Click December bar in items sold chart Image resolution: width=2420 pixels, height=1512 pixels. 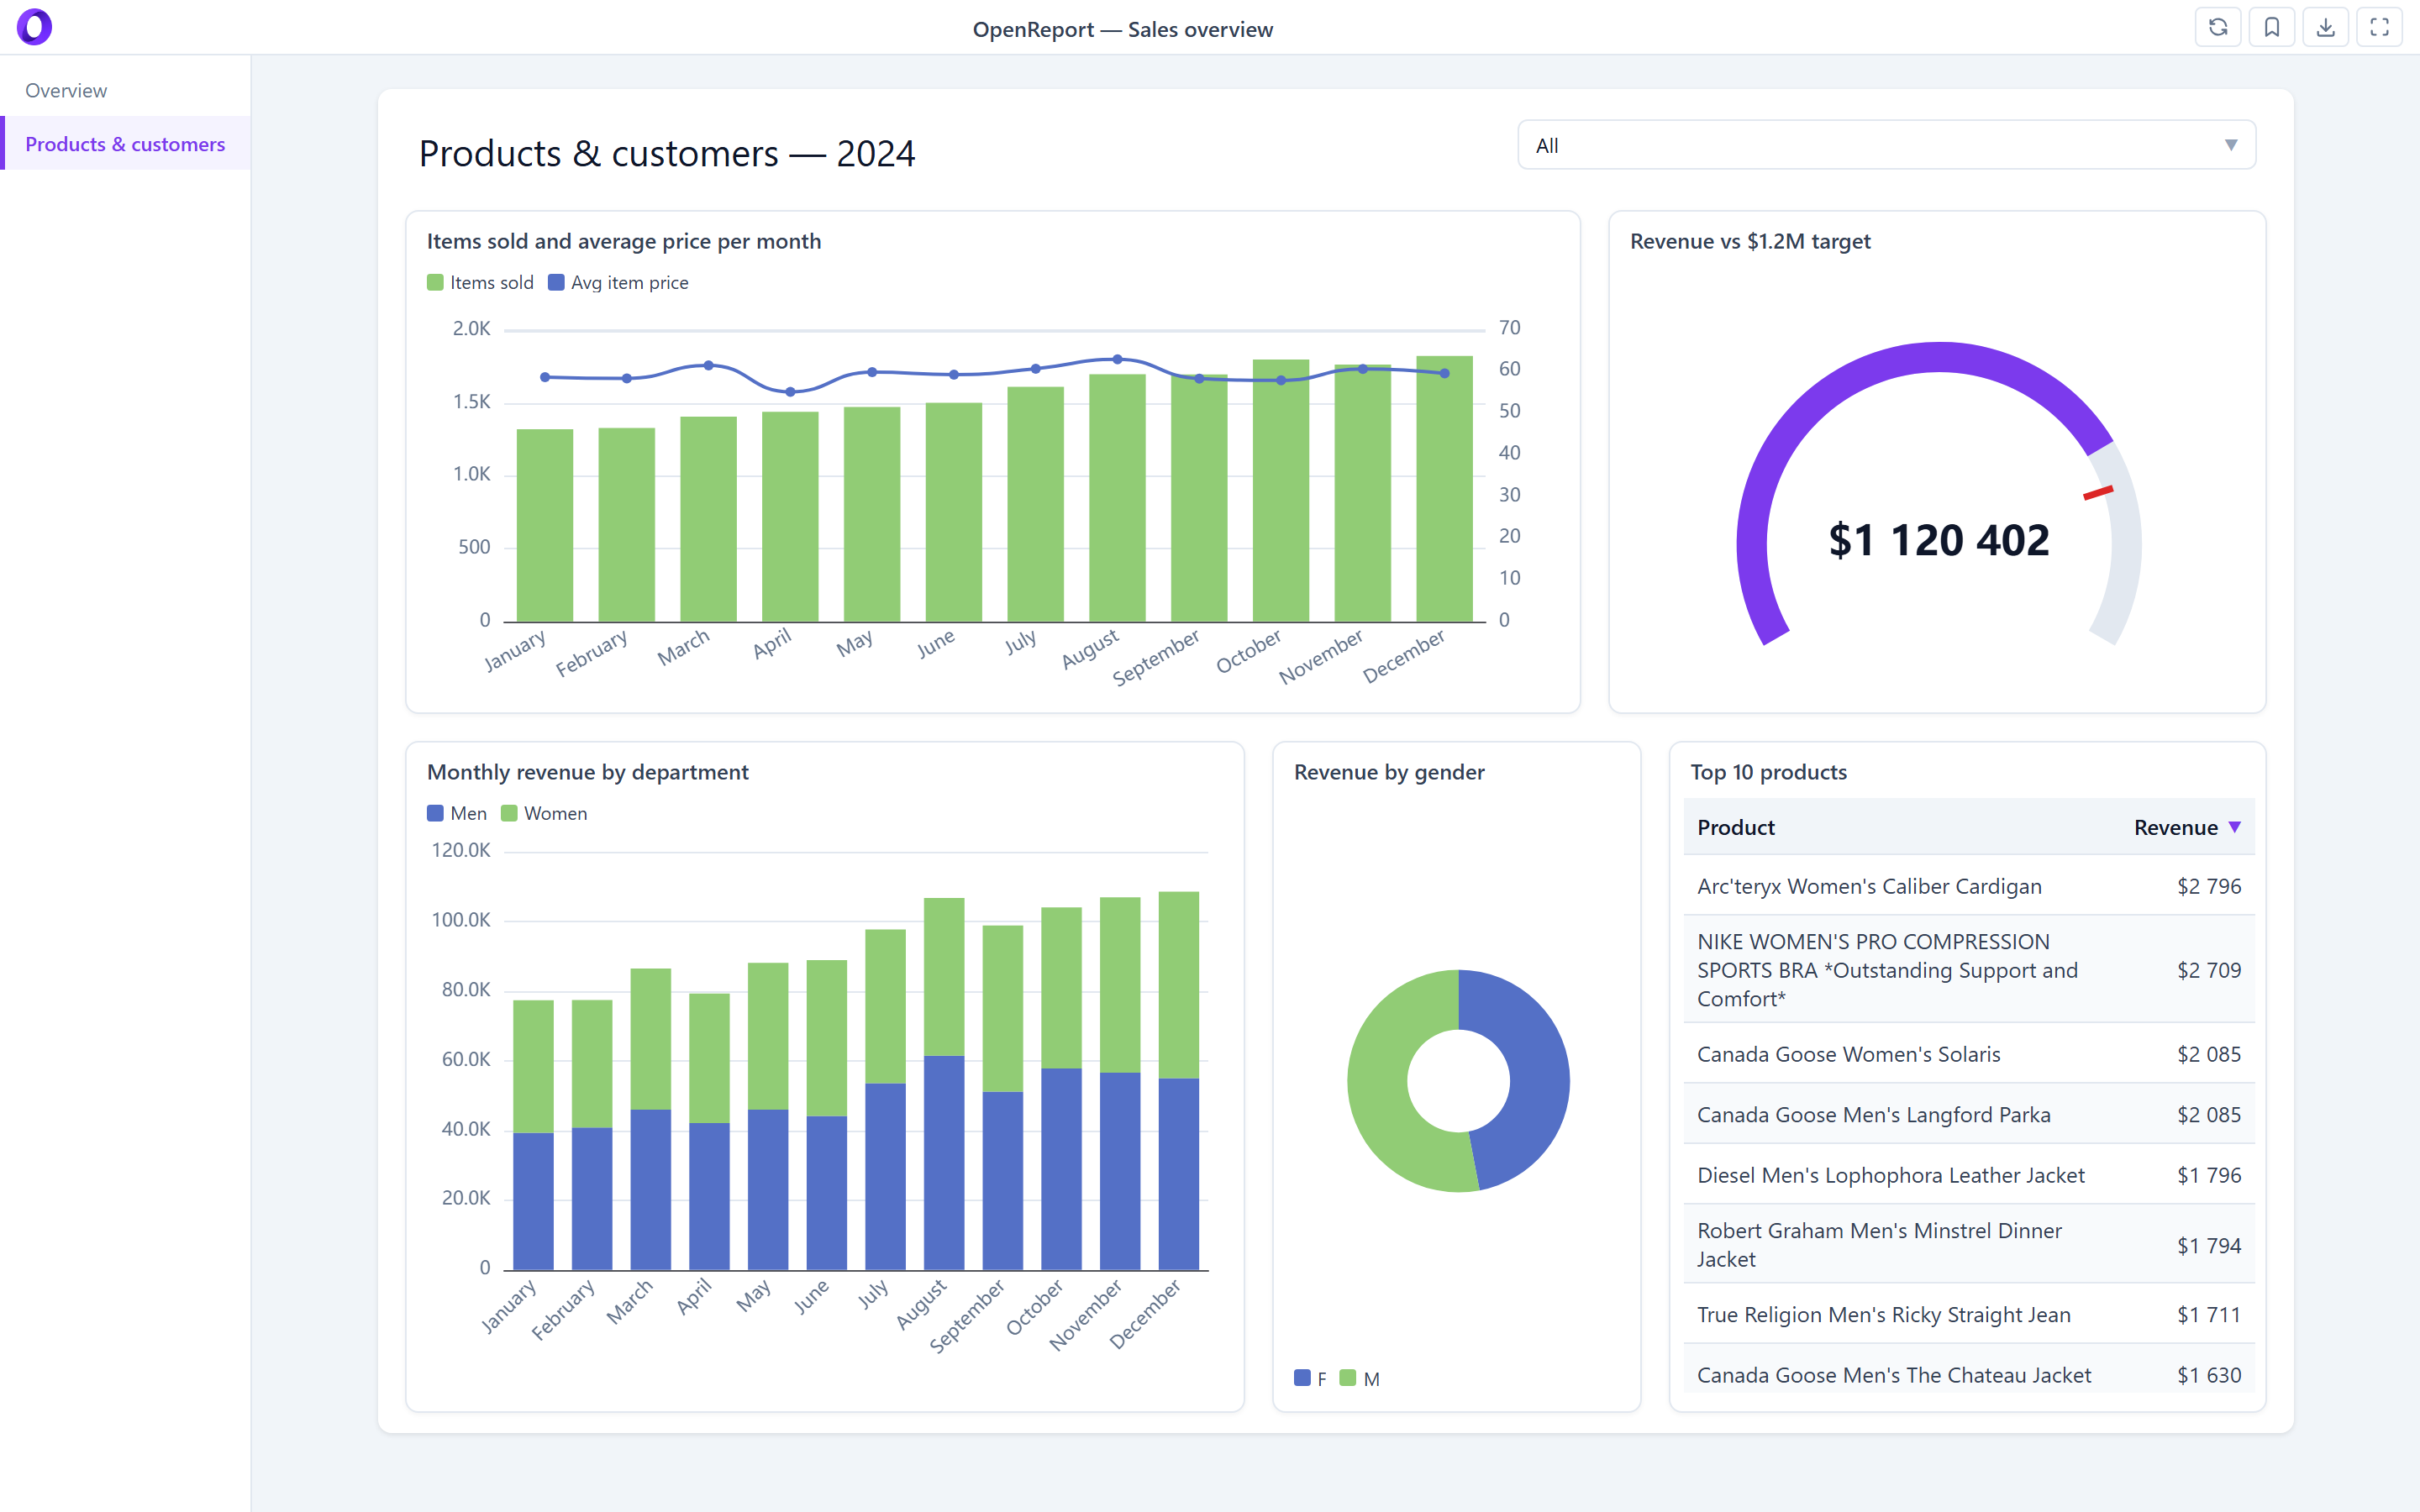pos(1444,489)
